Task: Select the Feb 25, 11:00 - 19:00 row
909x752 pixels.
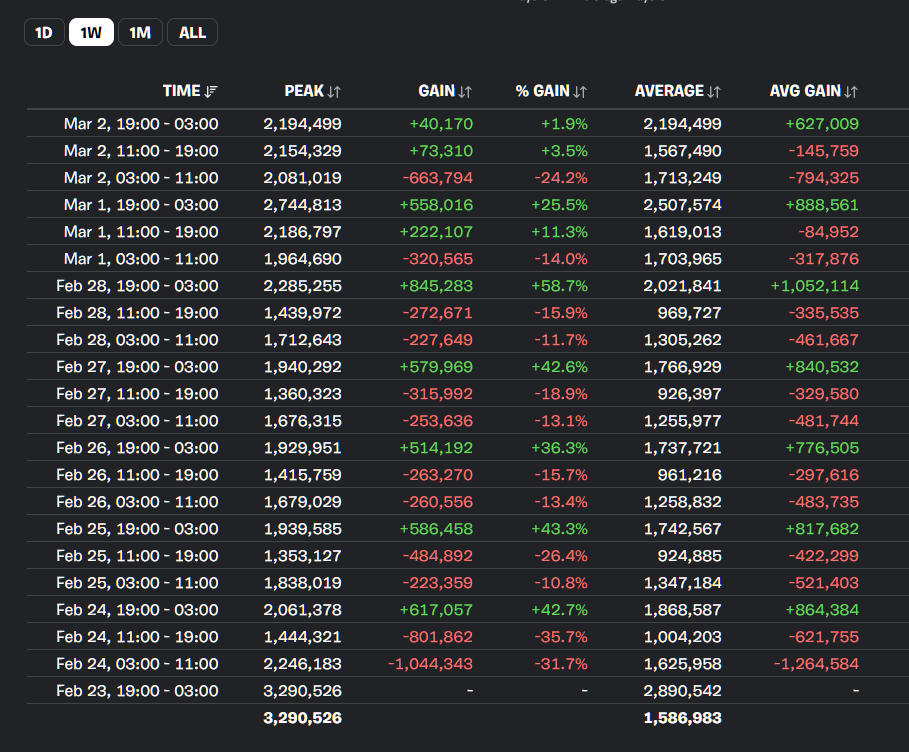Action: pyautogui.click(x=137, y=555)
